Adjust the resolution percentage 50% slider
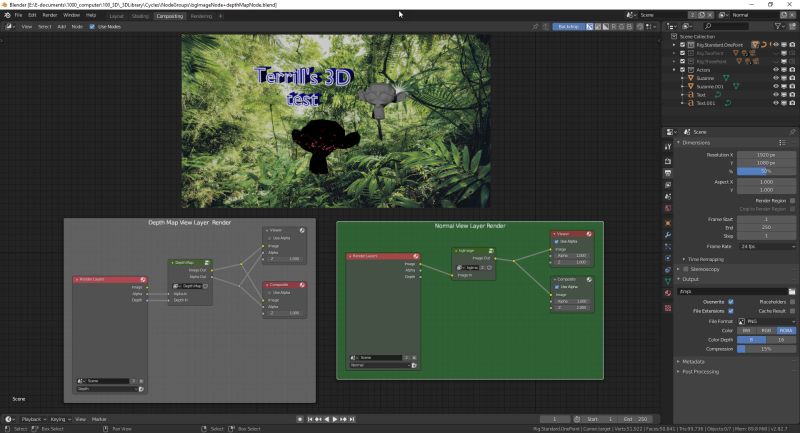This screenshot has height=433, width=800. 766,171
